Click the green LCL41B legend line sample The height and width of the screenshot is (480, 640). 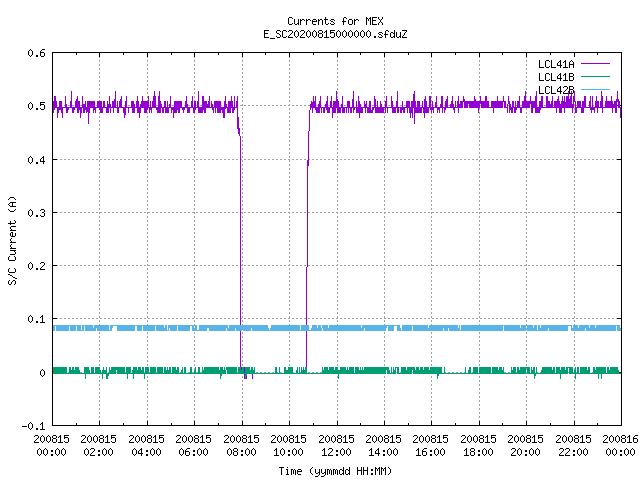(595, 76)
